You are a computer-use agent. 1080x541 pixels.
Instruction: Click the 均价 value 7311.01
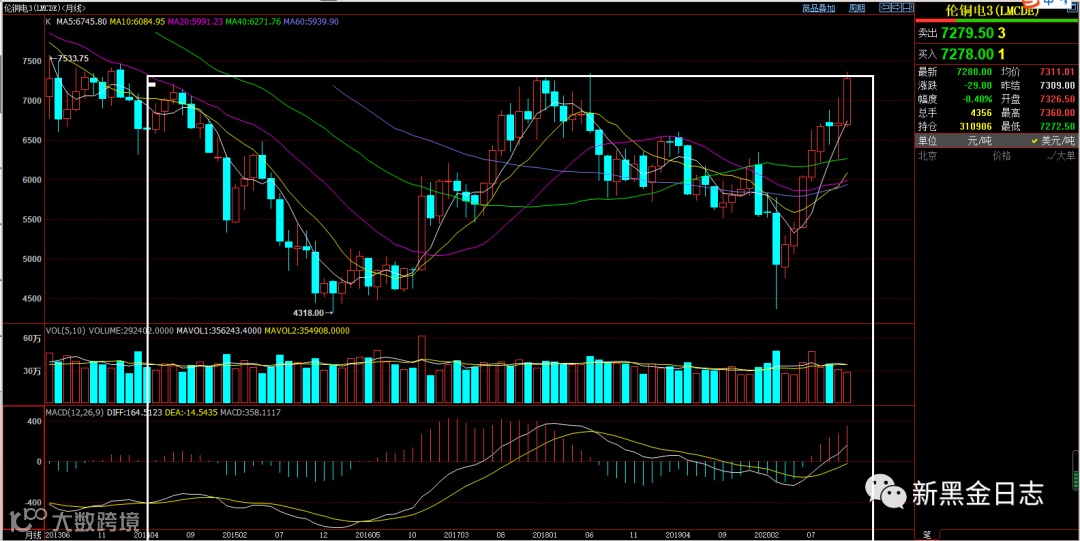[x=1058, y=72]
